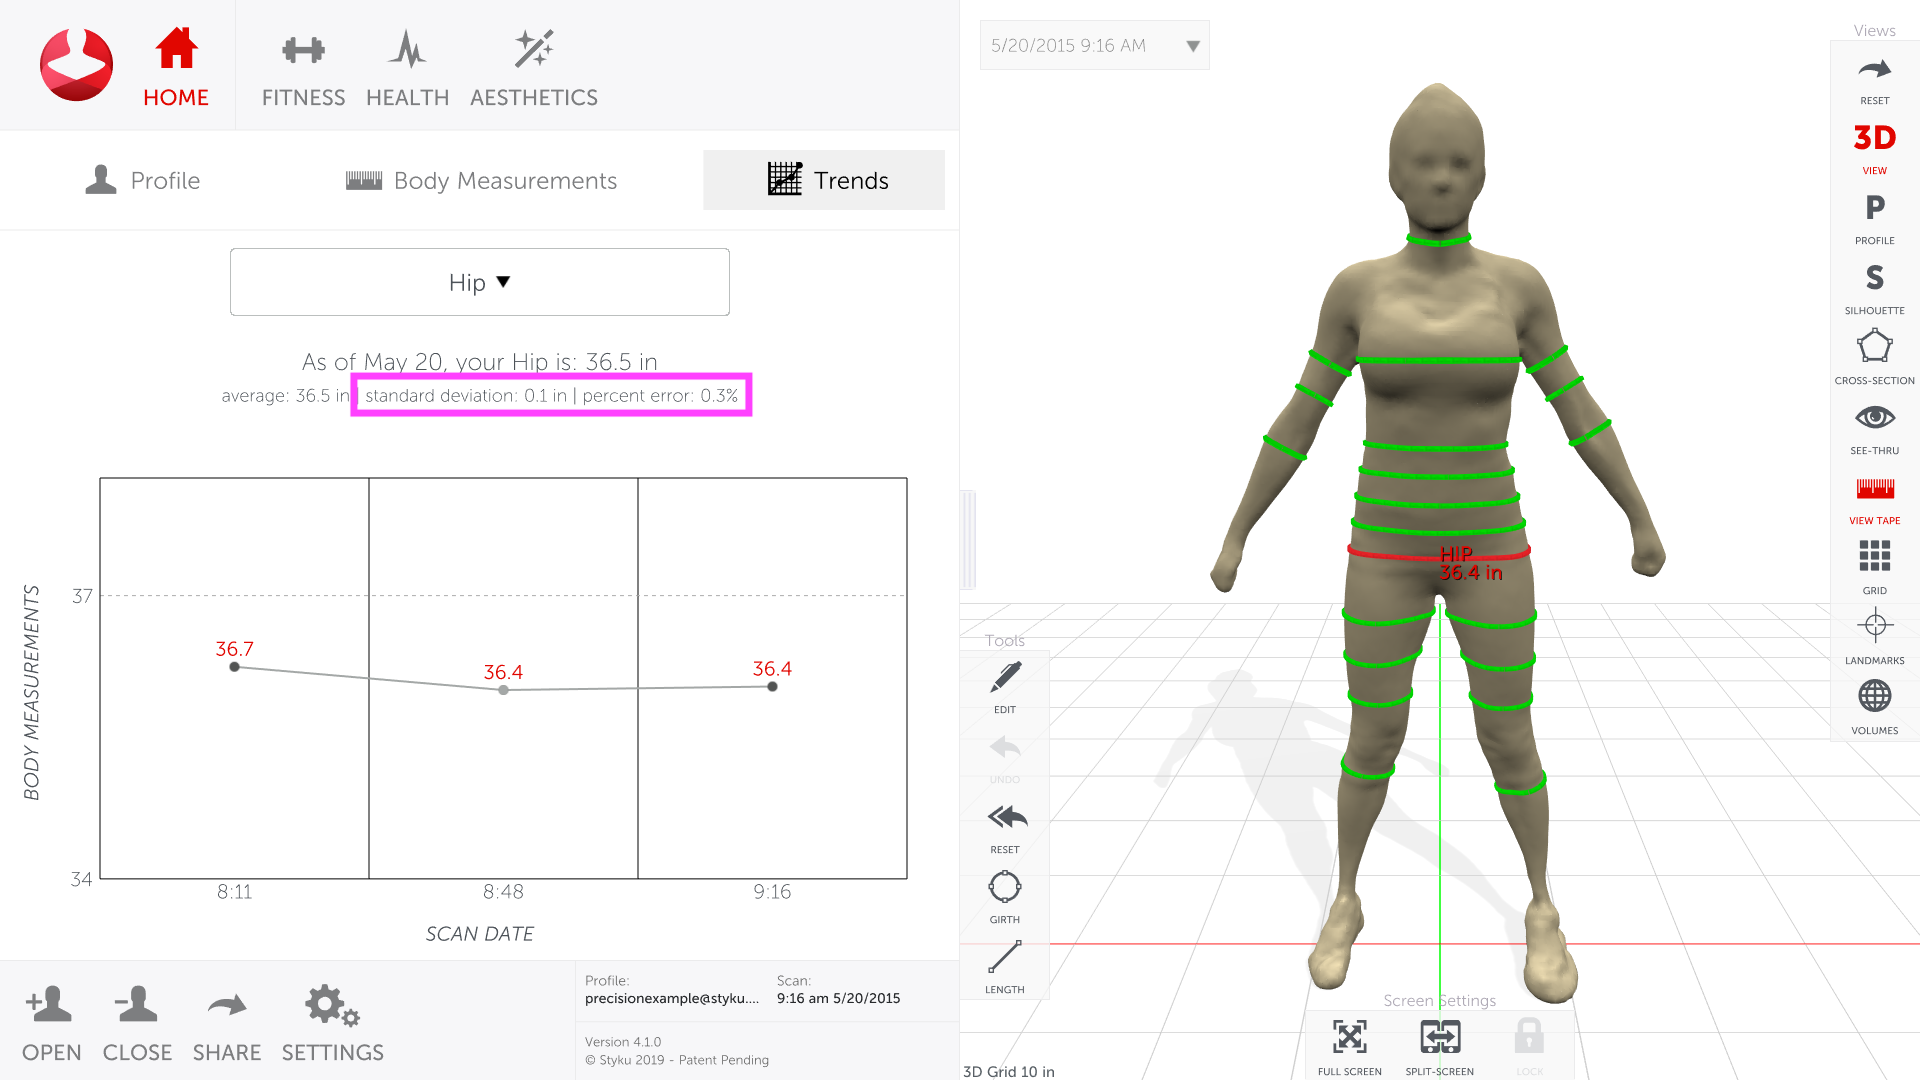This screenshot has height=1080, width=1920.
Task: Toggle the See-Thru eye view
Action: [1874, 418]
